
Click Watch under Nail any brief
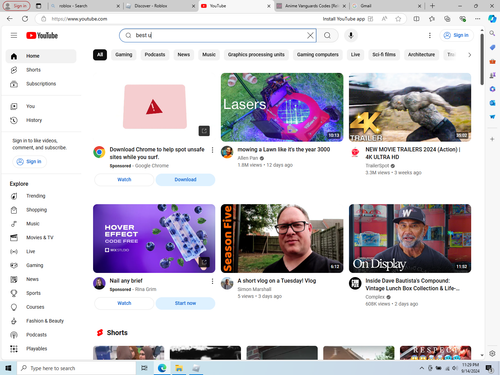click(124, 303)
